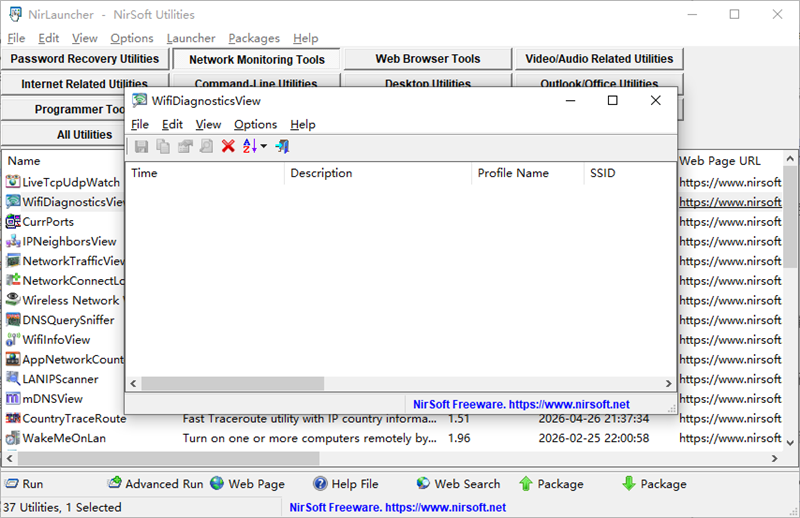Click the Package button with green up arrow
The height and width of the screenshot is (518, 800).
551,484
